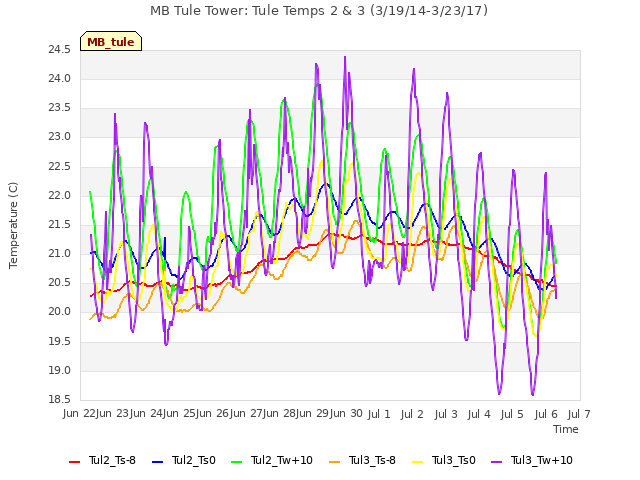Click the 20.5 y-axis tick label
This screenshot has height=480, width=640.
[59, 283]
